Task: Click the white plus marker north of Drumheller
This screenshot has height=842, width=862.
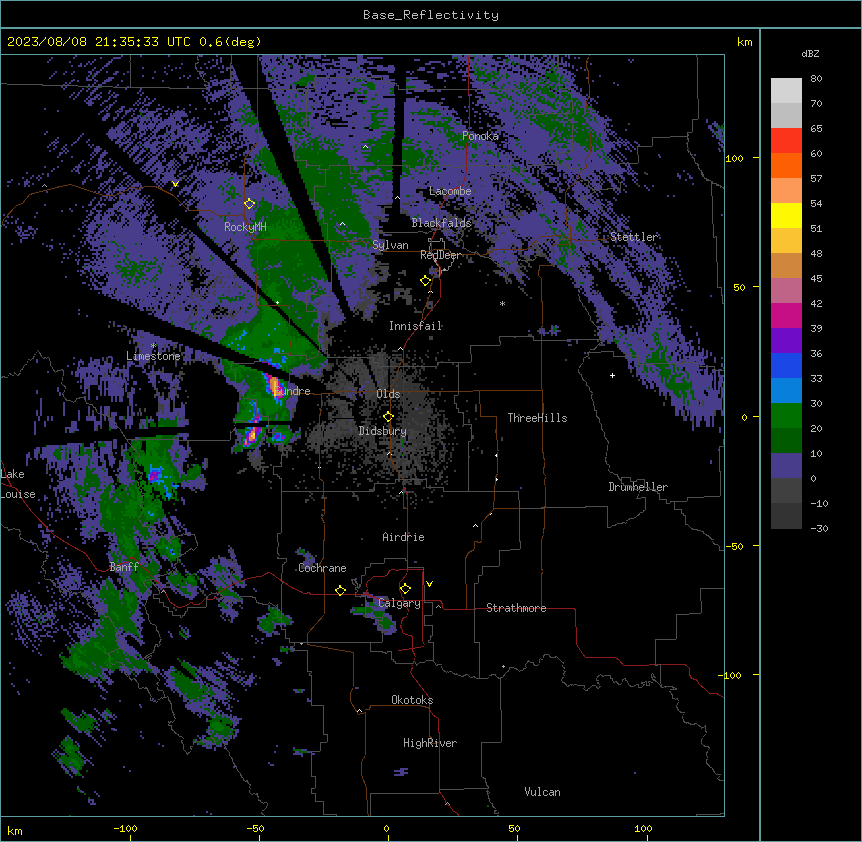Action: (612, 375)
